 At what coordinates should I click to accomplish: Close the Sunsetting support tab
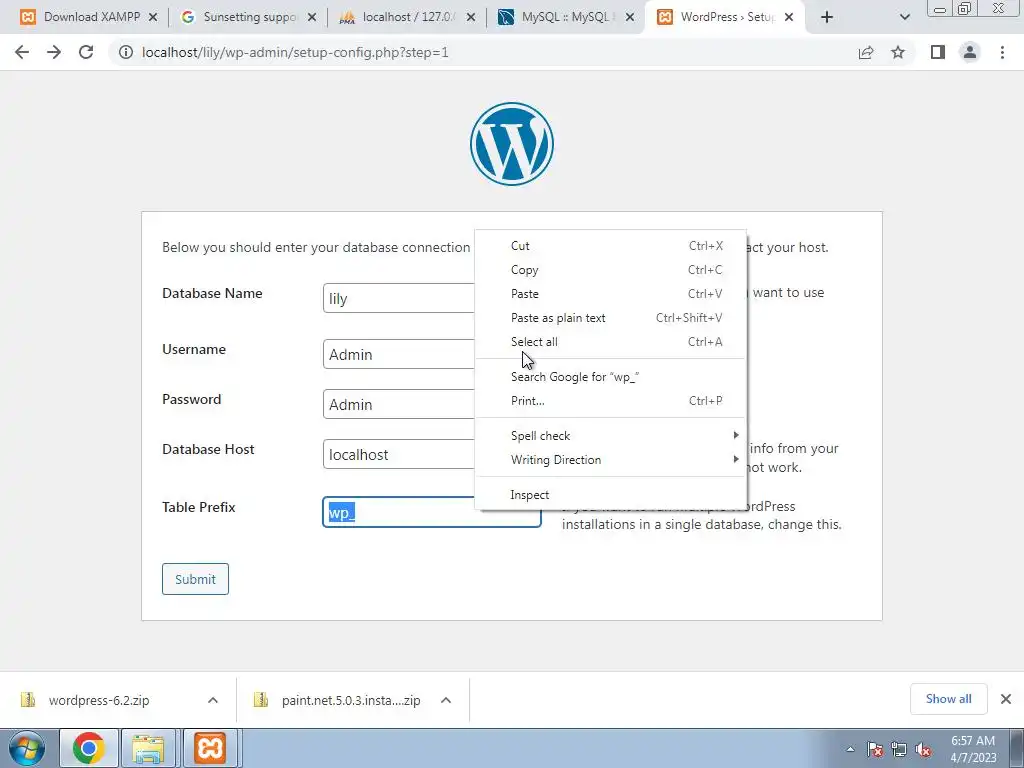tap(312, 18)
